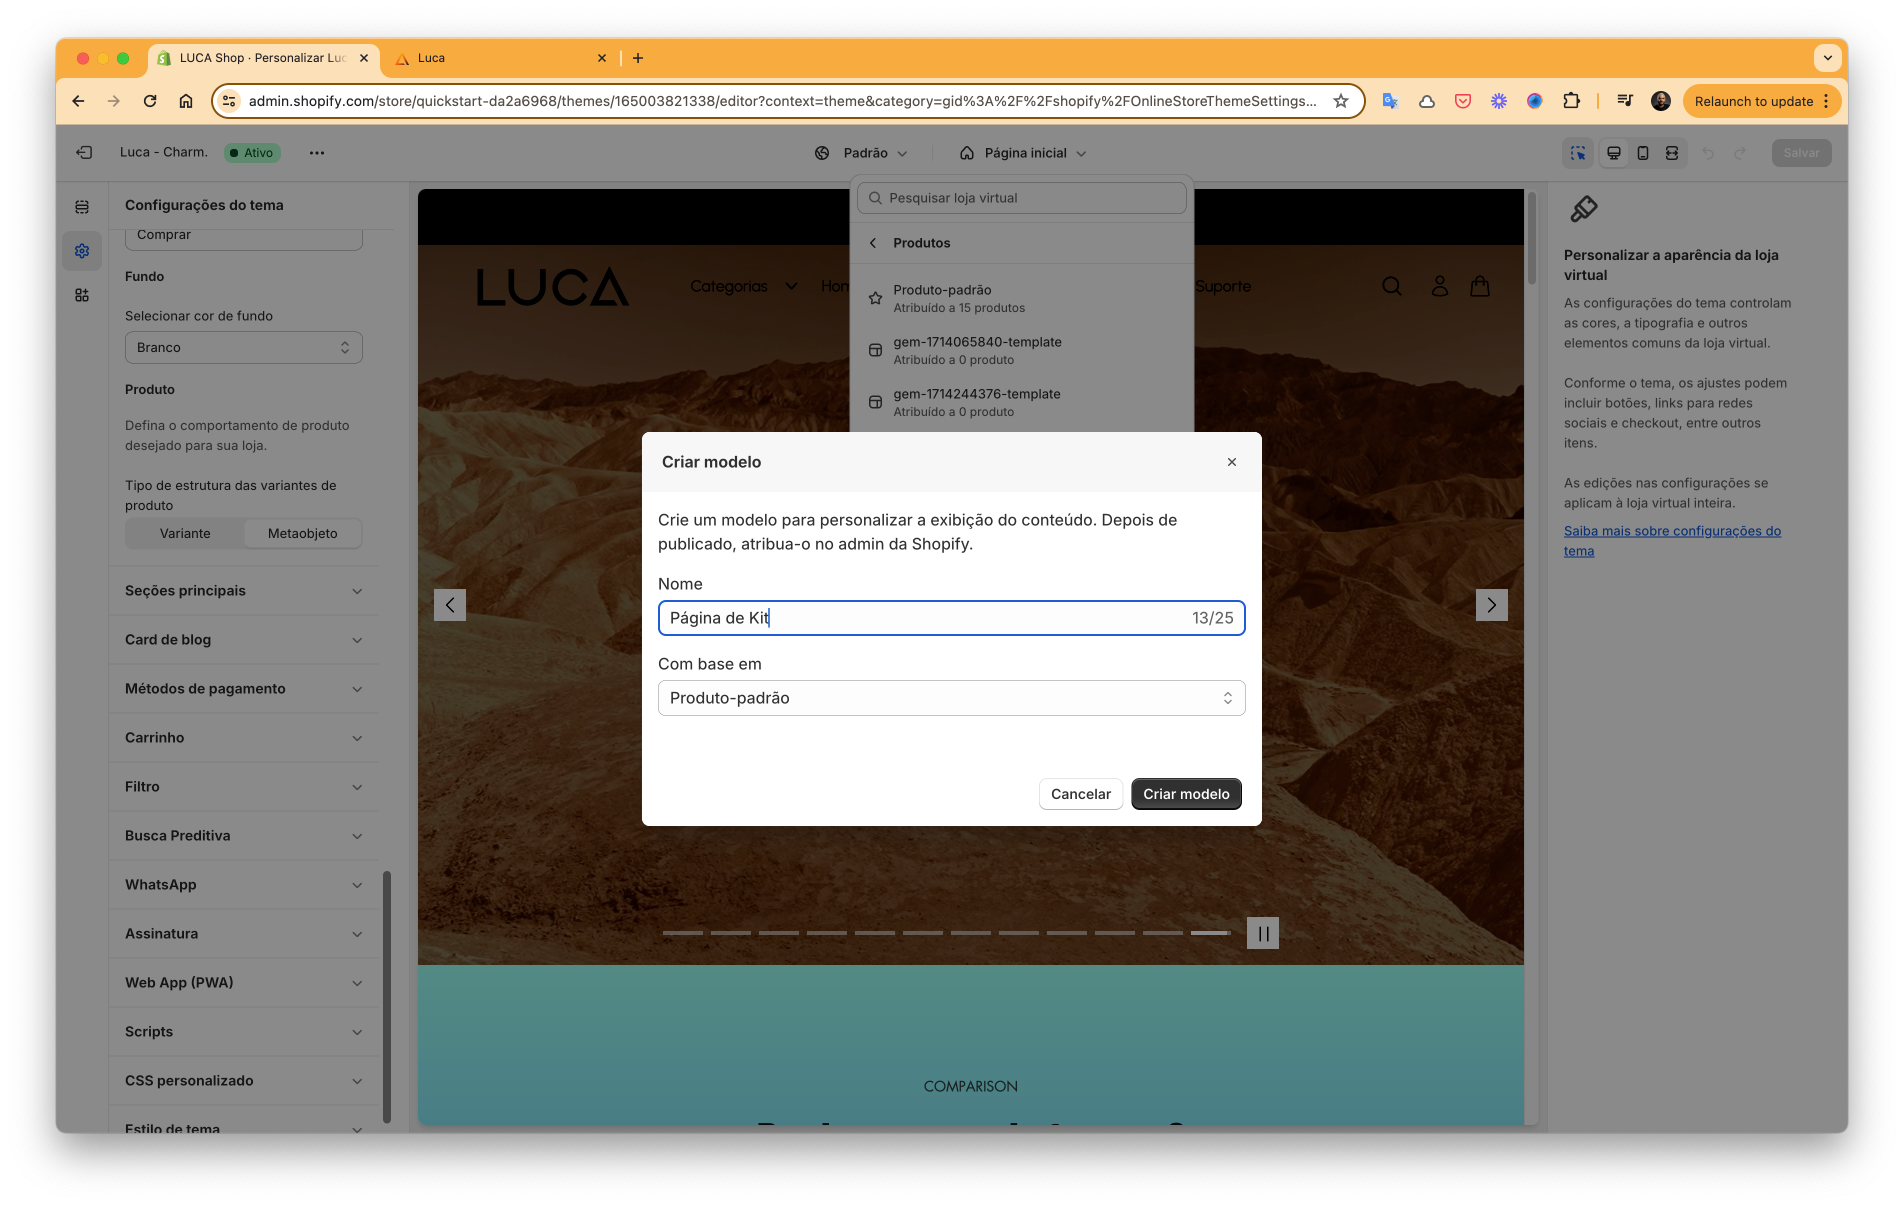Select the Metaobjeto structure option
The width and height of the screenshot is (1904, 1207).
tap(302, 533)
